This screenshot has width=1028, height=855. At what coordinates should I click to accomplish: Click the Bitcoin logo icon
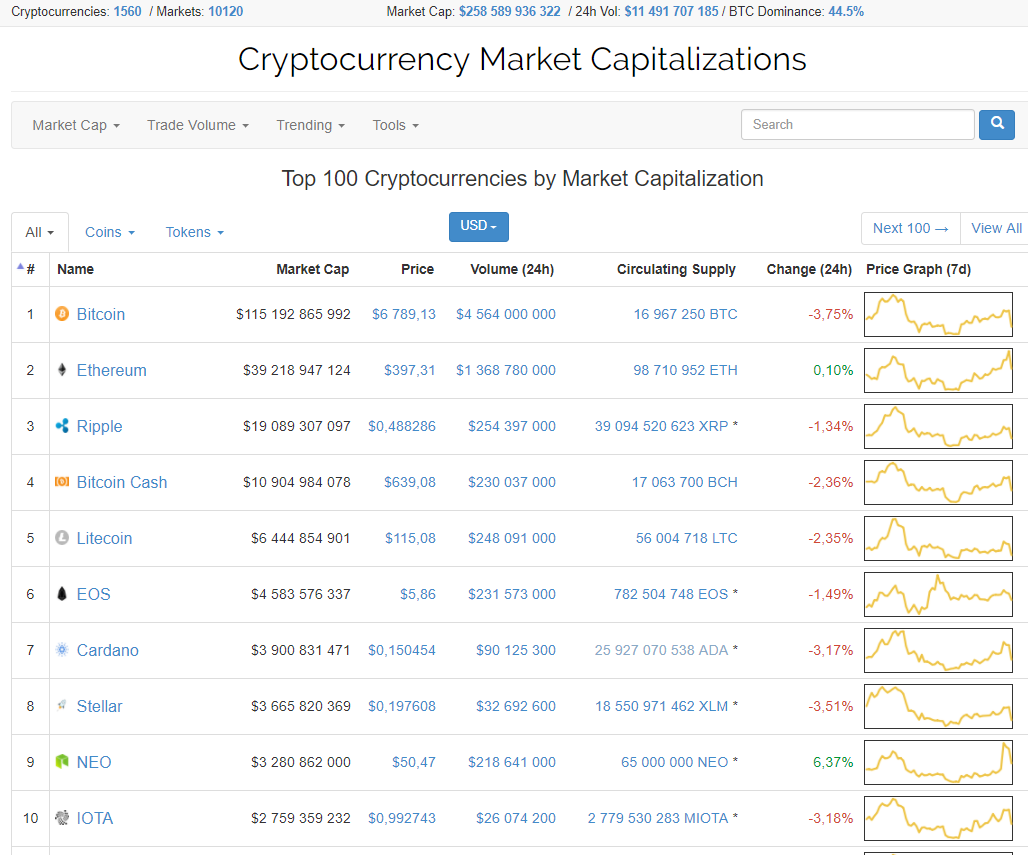pos(62,314)
